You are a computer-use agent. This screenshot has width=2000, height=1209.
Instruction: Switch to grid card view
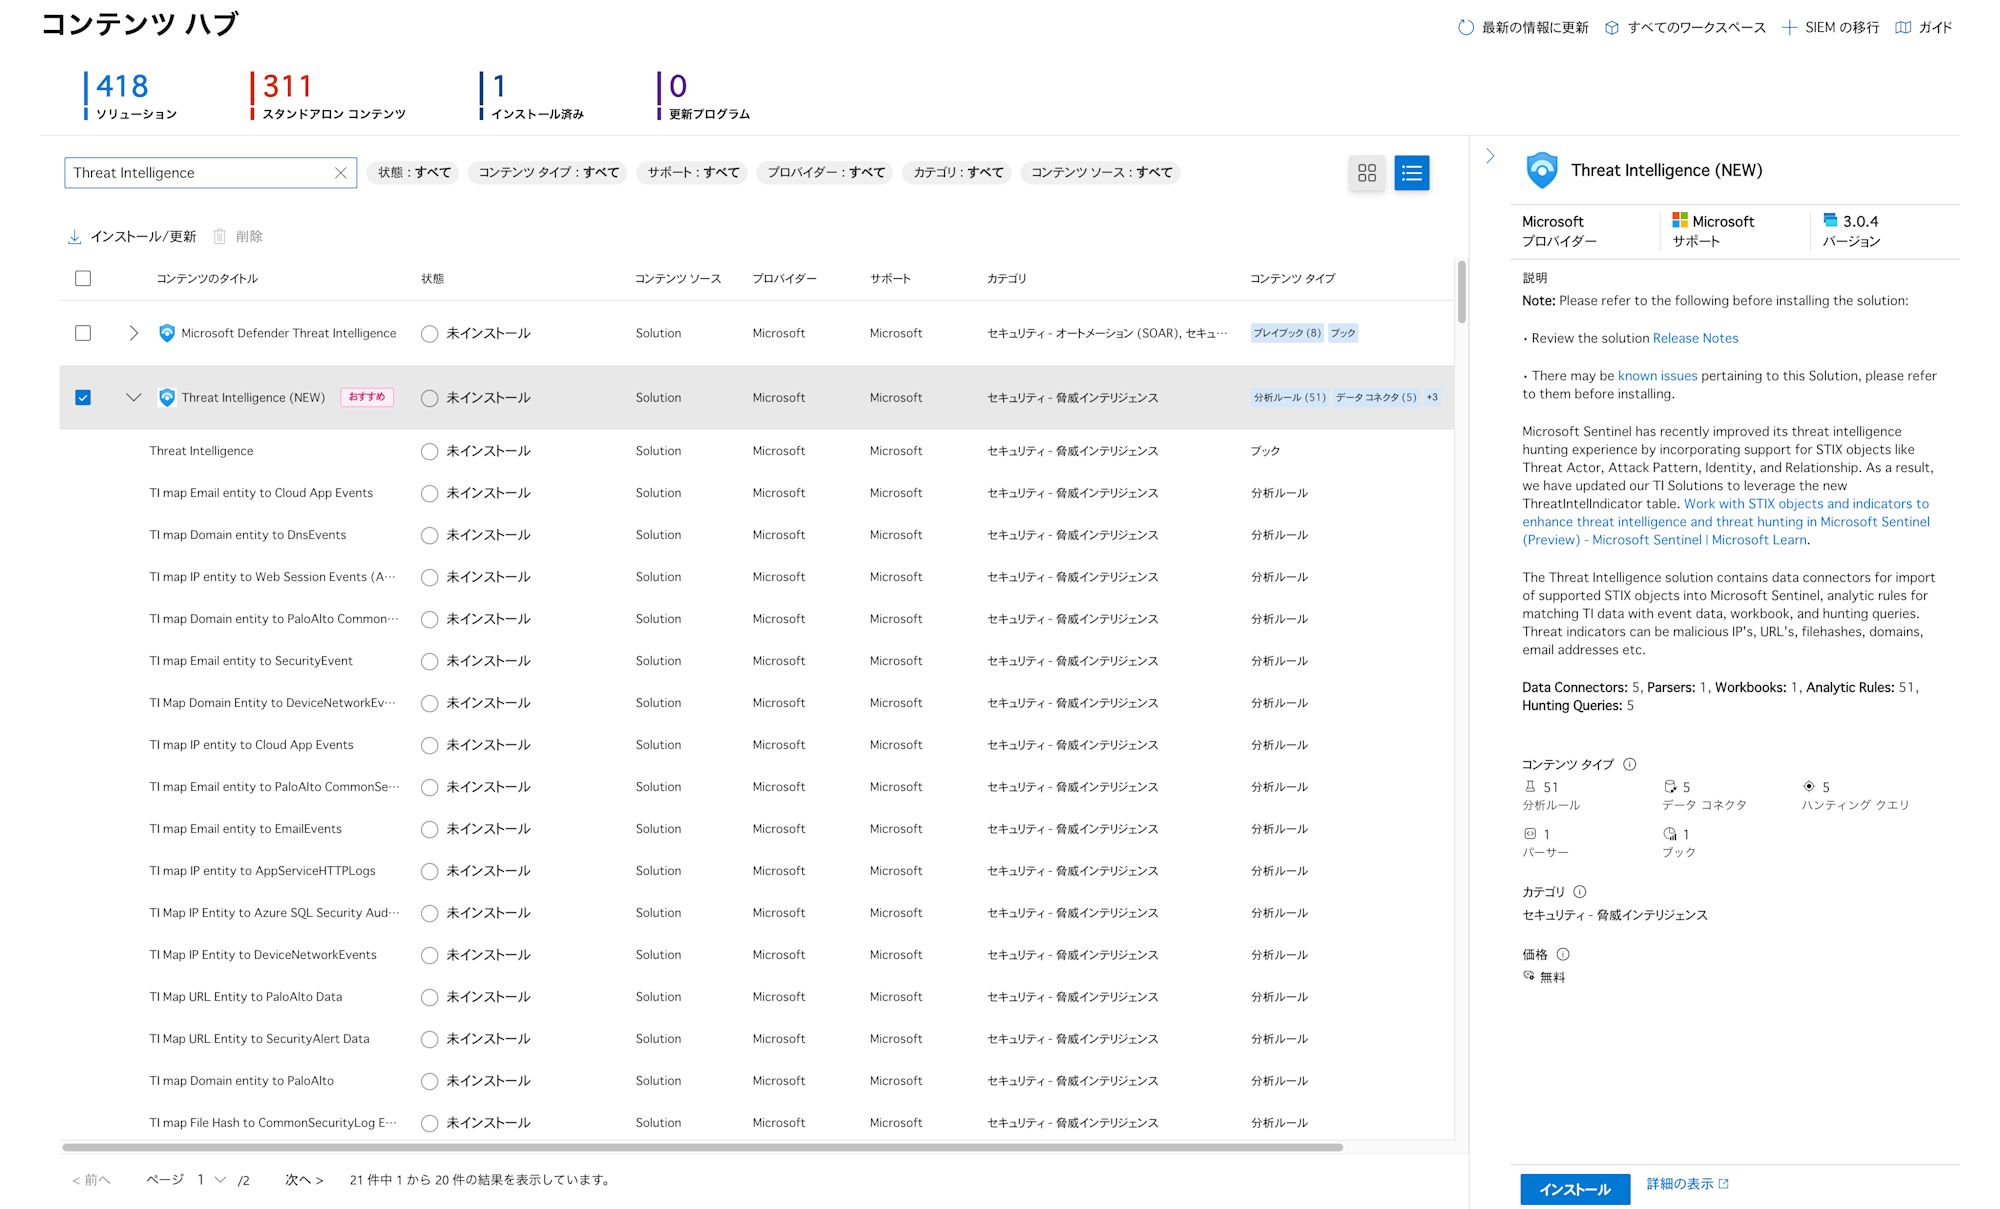pyautogui.click(x=1367, y=173)
